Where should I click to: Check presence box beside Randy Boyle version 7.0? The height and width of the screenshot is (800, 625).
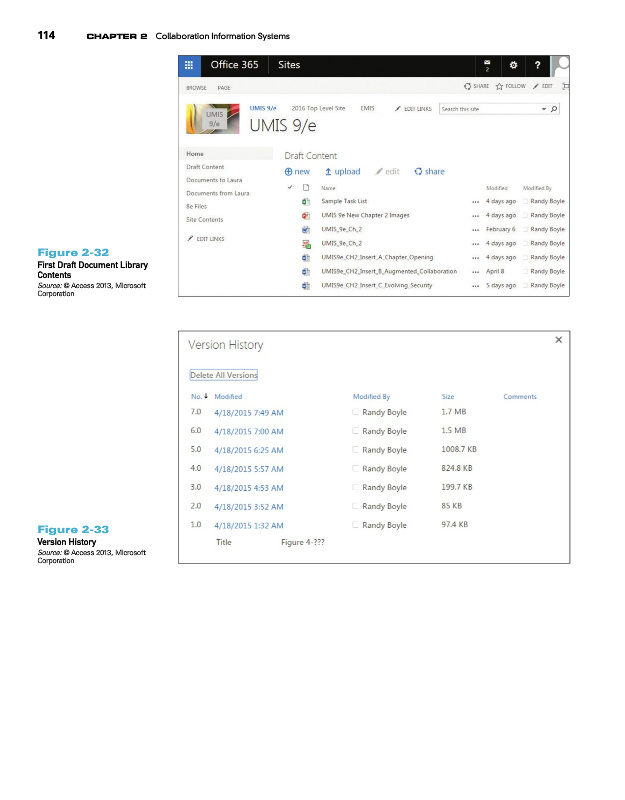coord(355,412)
